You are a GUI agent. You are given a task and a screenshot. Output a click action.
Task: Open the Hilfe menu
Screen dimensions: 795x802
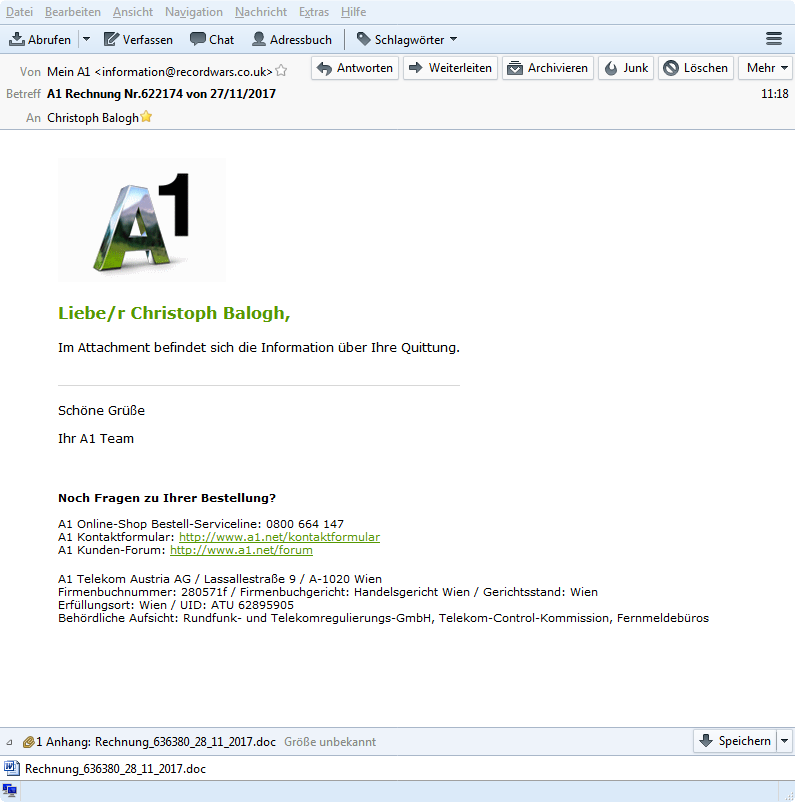point(354,12)
